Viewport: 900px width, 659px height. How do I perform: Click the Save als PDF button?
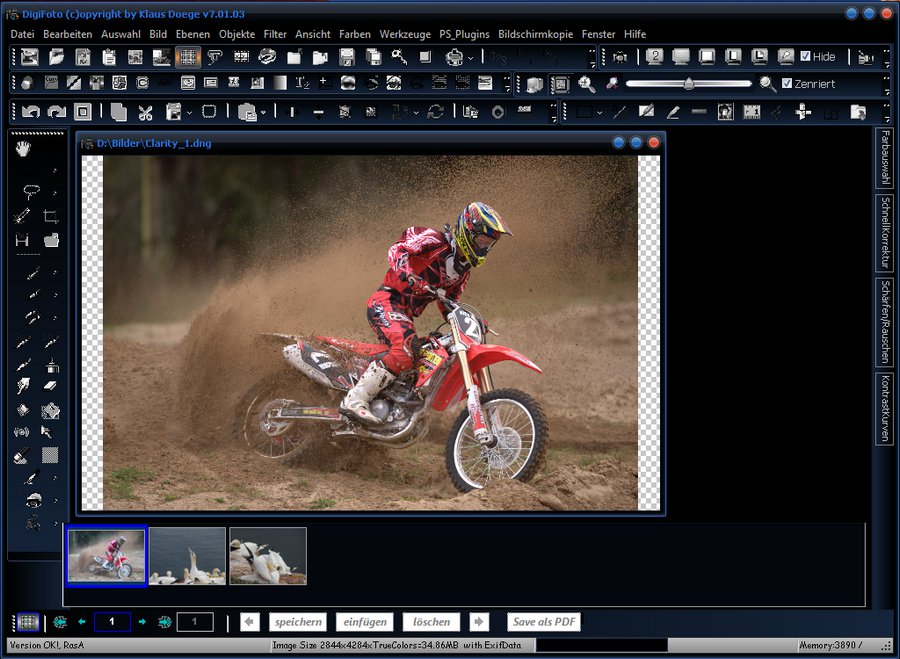coord(544,622)
